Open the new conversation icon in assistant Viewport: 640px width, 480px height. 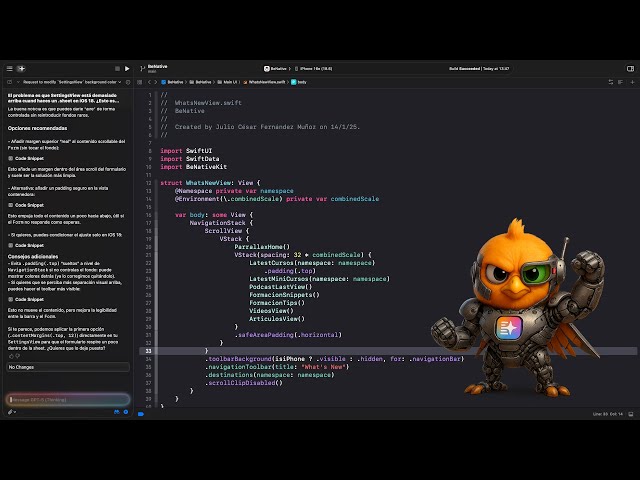pos(9,82)
